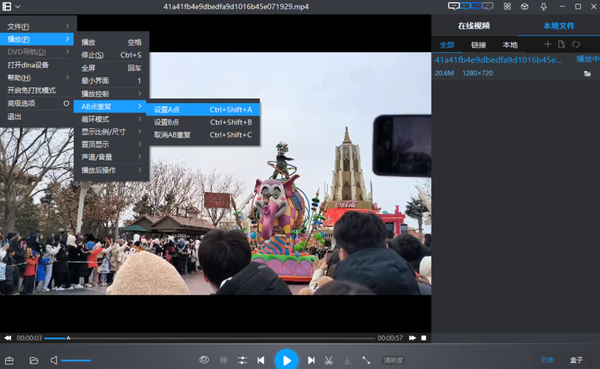600x369 pixels.
Task: Toggle the pin-on-top icon in title bar
Action: (543, 7)
